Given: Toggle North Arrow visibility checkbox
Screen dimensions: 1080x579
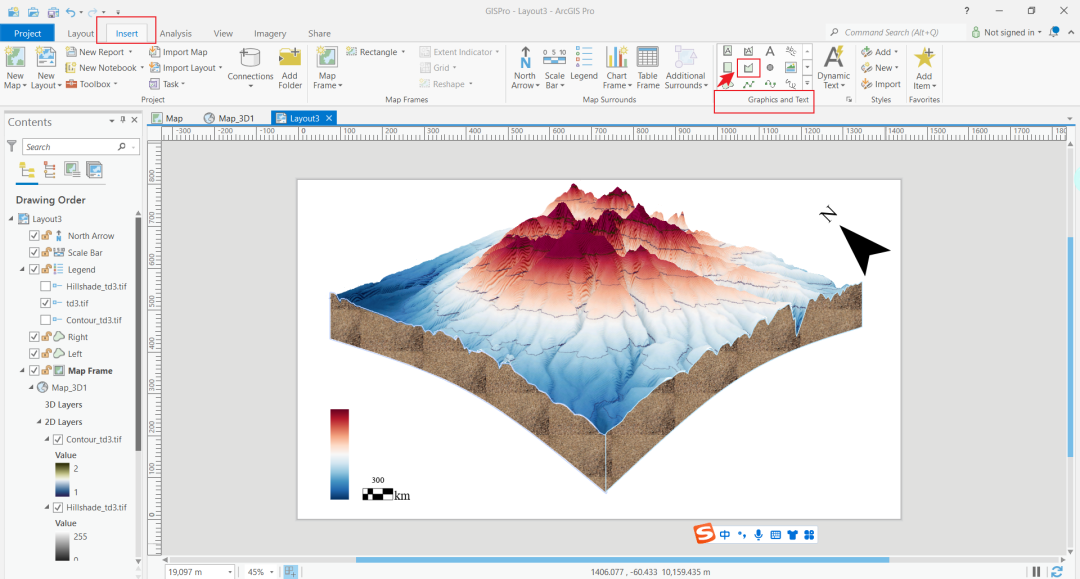Looking at the screenshot, I should click(34, 235).
